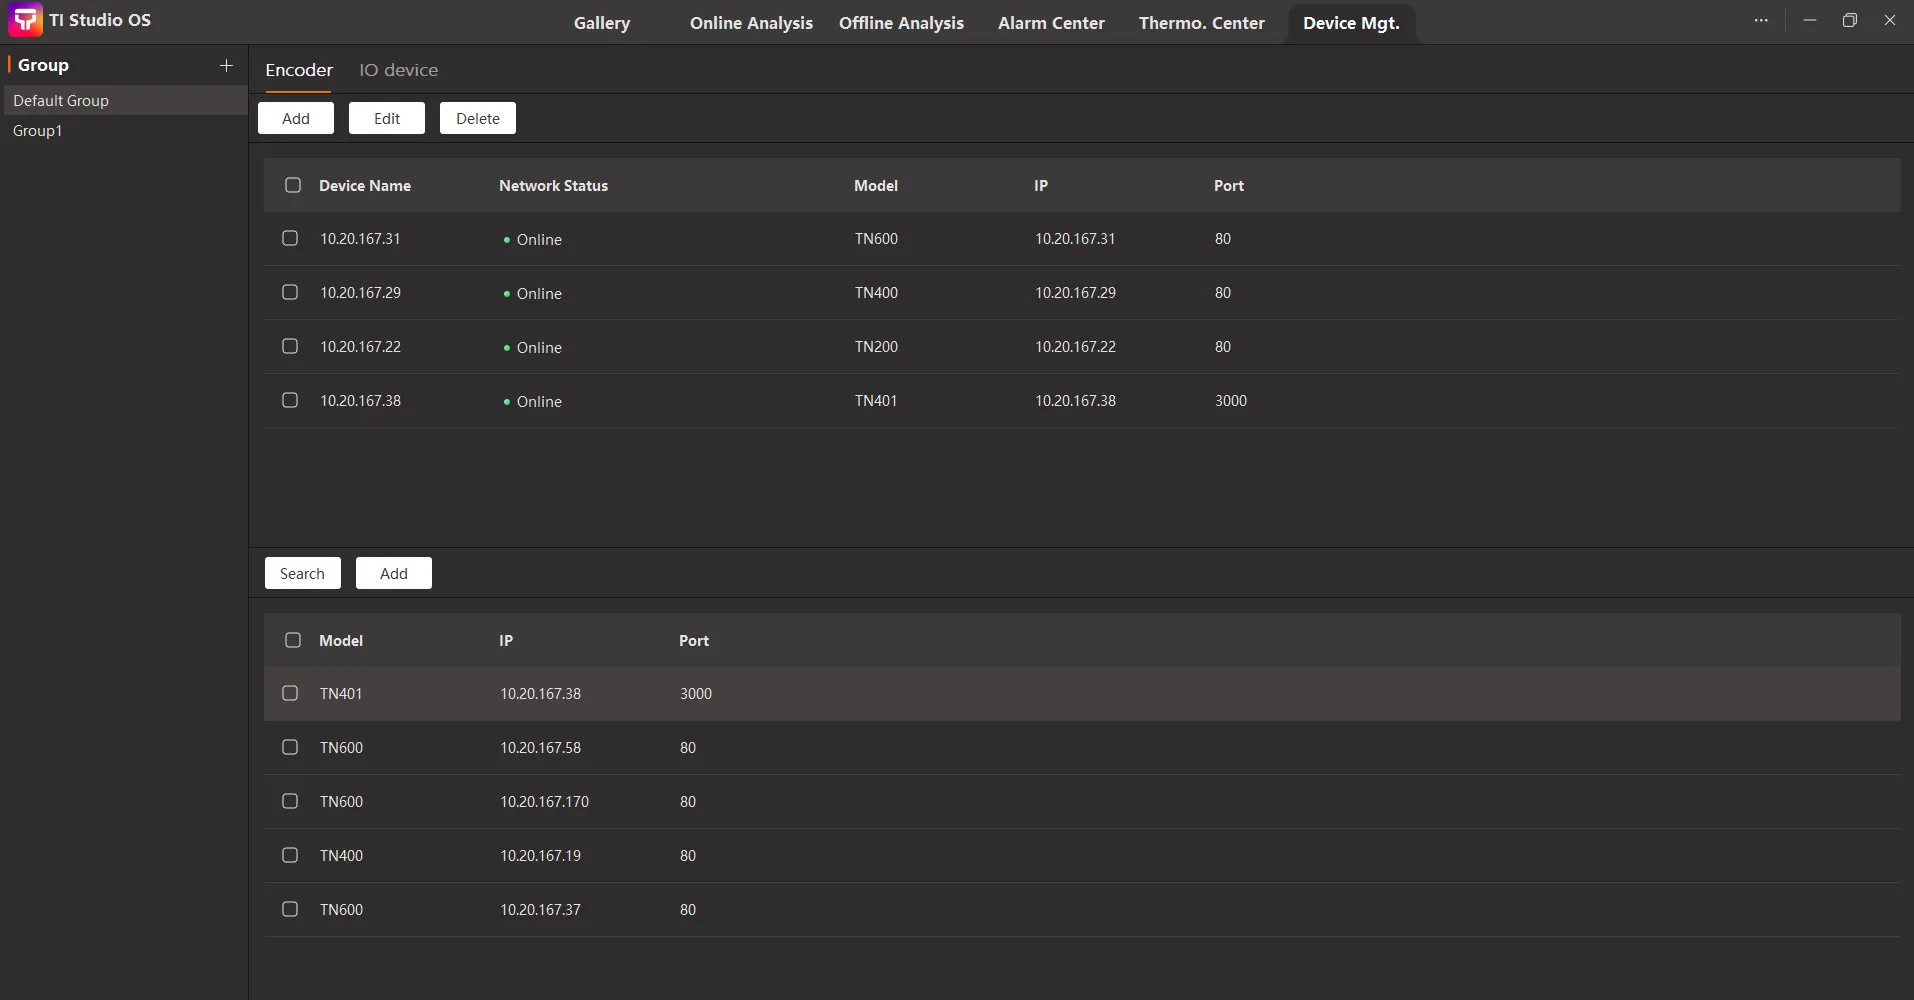Select all discovered devices via Model header checkbox
Image resolution: width=1914 pixels, height=1000 pixels.
(293, 640)
